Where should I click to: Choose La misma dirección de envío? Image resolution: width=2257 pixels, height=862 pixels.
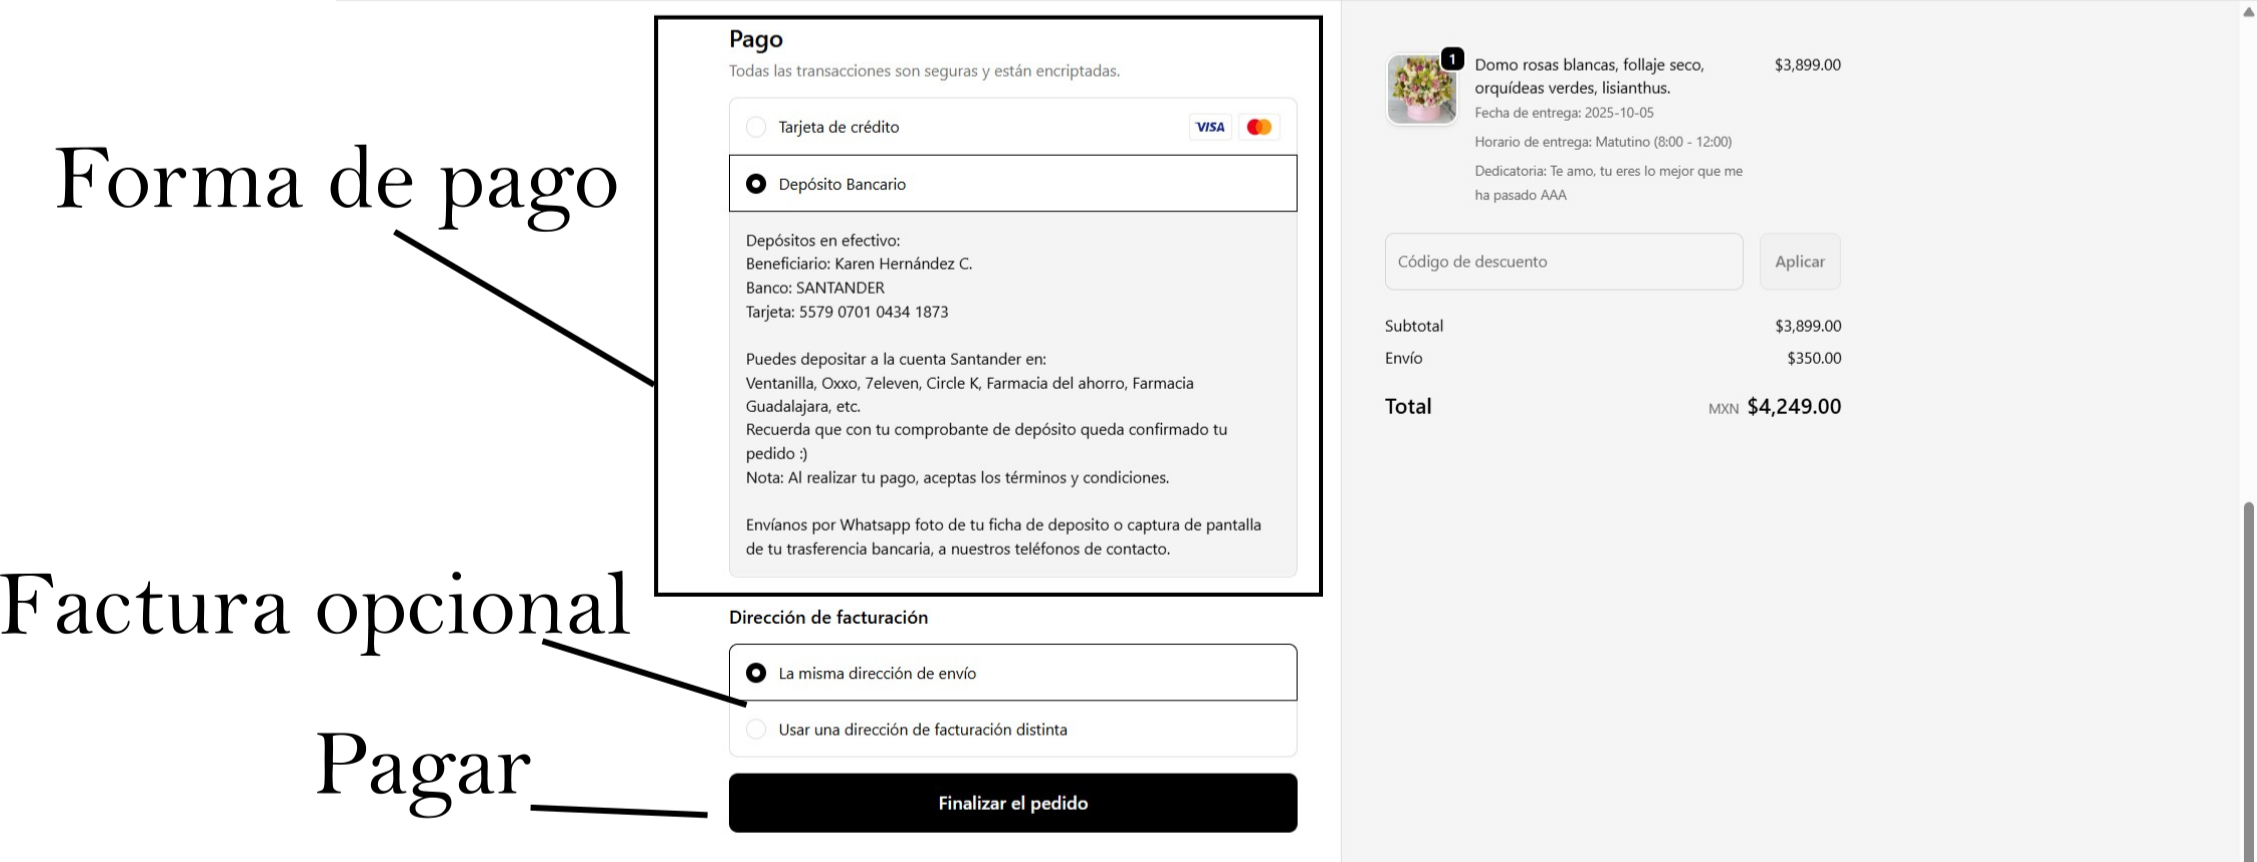point(756,673)
